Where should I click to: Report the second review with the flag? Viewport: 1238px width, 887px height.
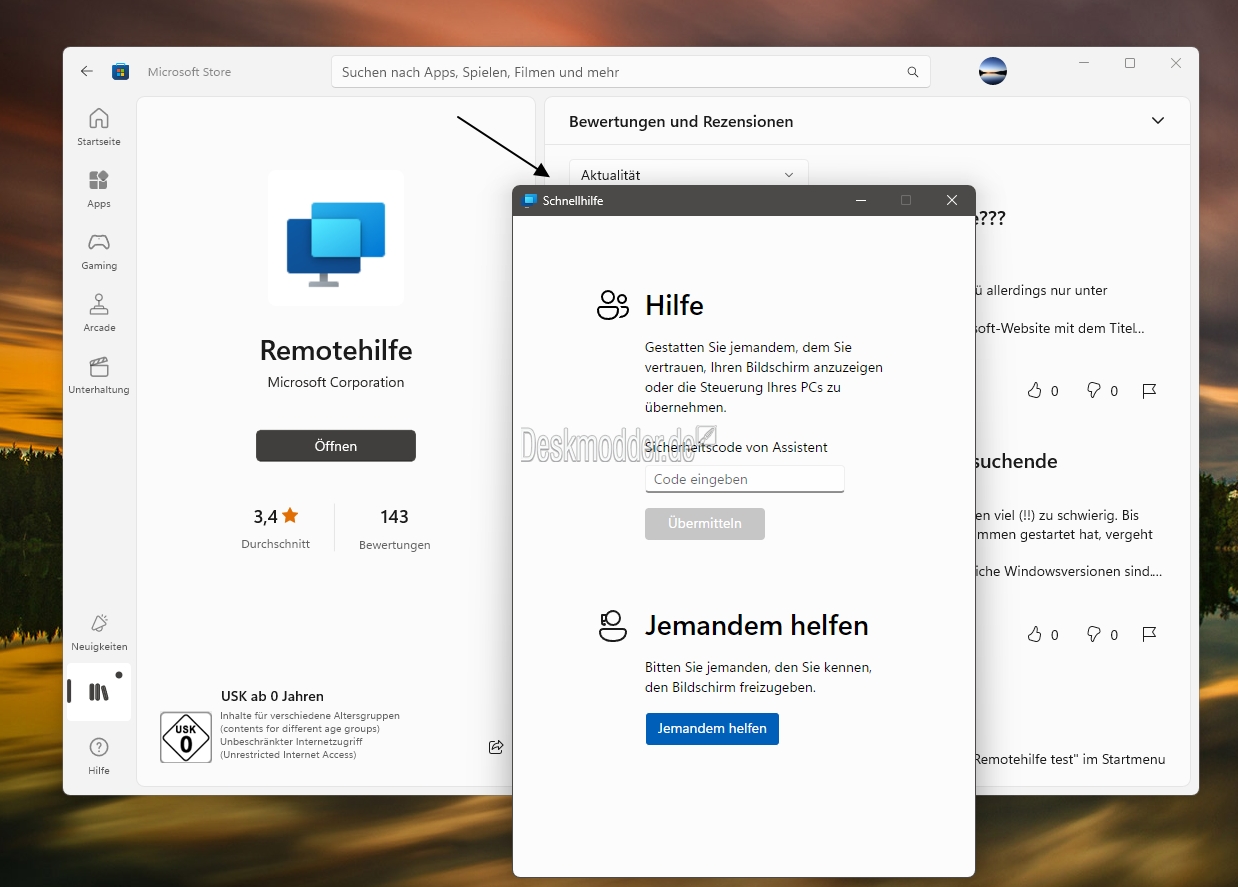[1149, 635]
